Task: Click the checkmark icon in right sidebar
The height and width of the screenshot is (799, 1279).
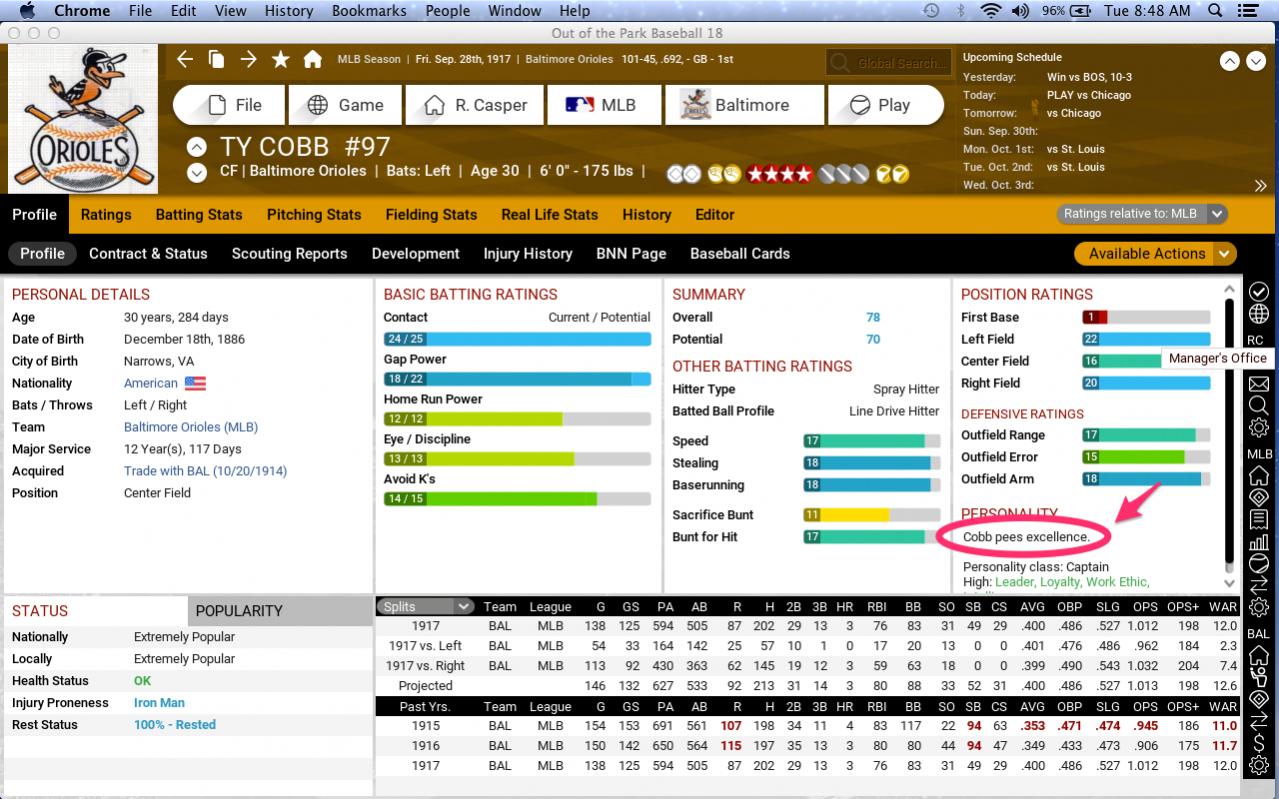Action: [x=1259, y=291]
